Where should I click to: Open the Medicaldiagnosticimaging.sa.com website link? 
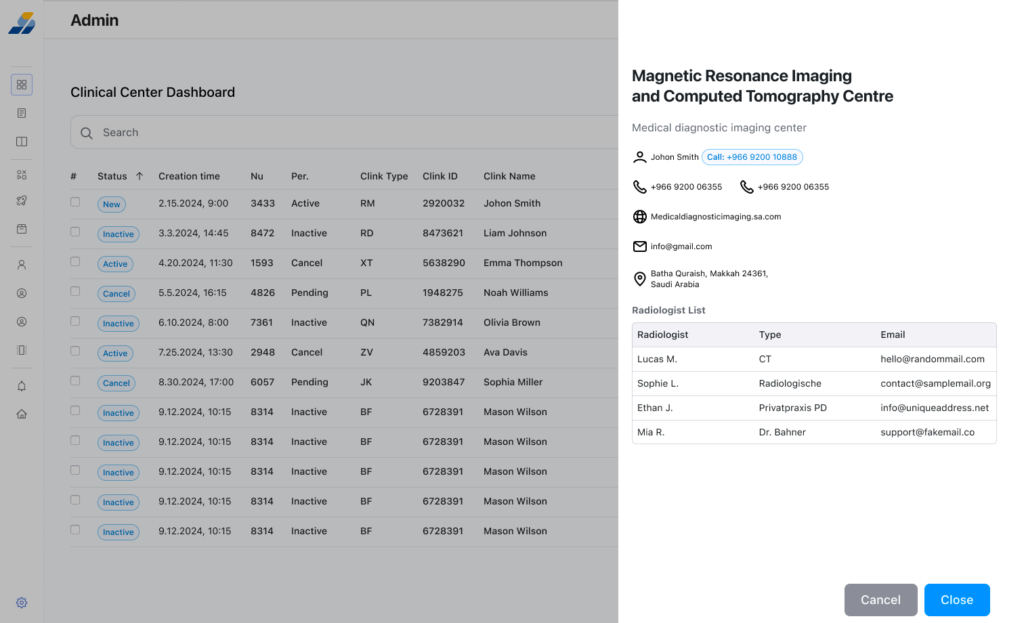coord(716,216)
